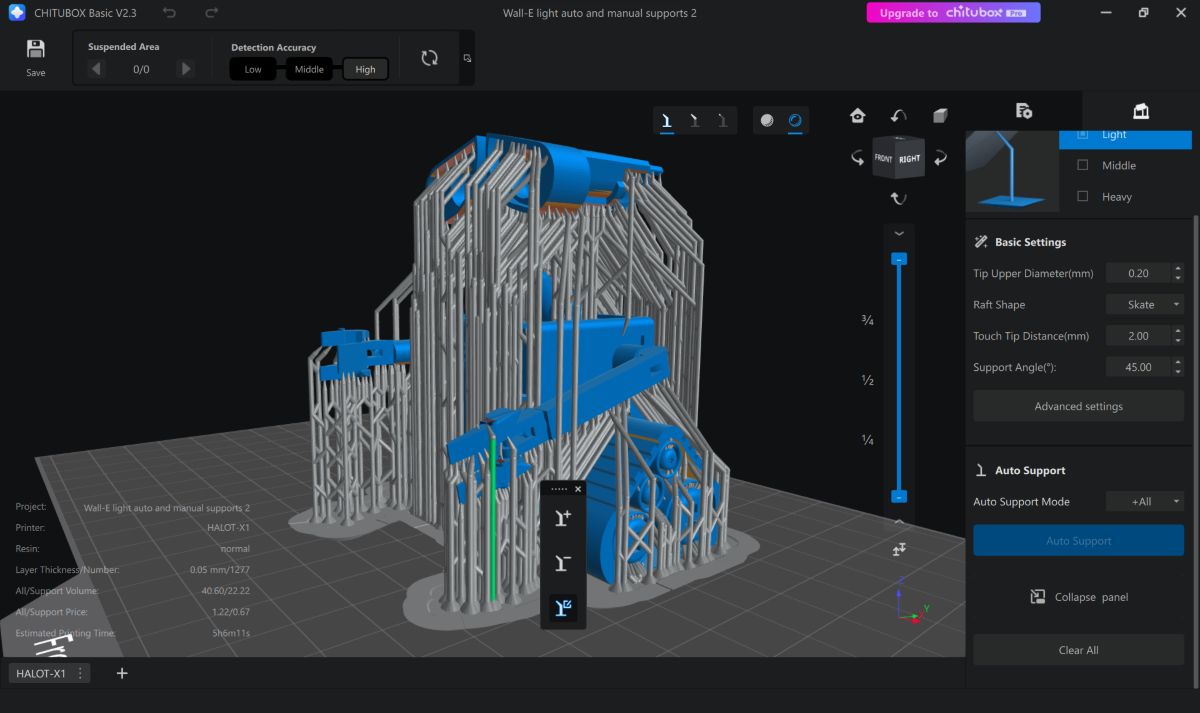Click Upgrade to Chitubox Pro banner

953,13
